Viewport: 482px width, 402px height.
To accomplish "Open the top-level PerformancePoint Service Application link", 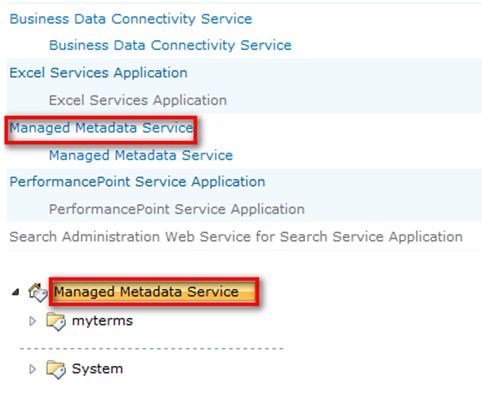I will 137,182.
